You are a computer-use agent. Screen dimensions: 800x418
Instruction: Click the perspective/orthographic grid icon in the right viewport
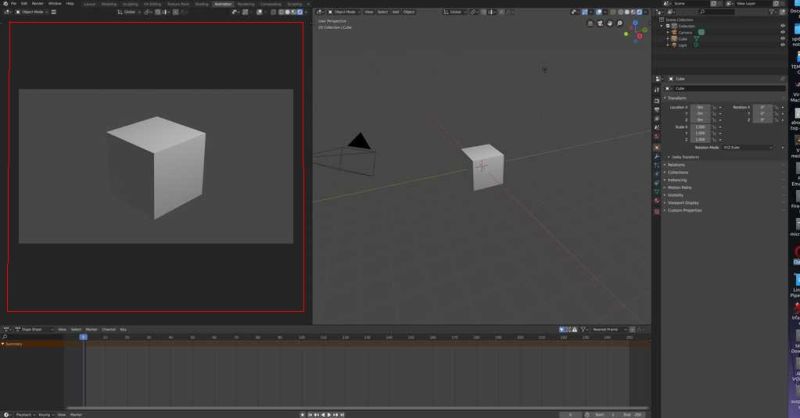coord(590,23)
